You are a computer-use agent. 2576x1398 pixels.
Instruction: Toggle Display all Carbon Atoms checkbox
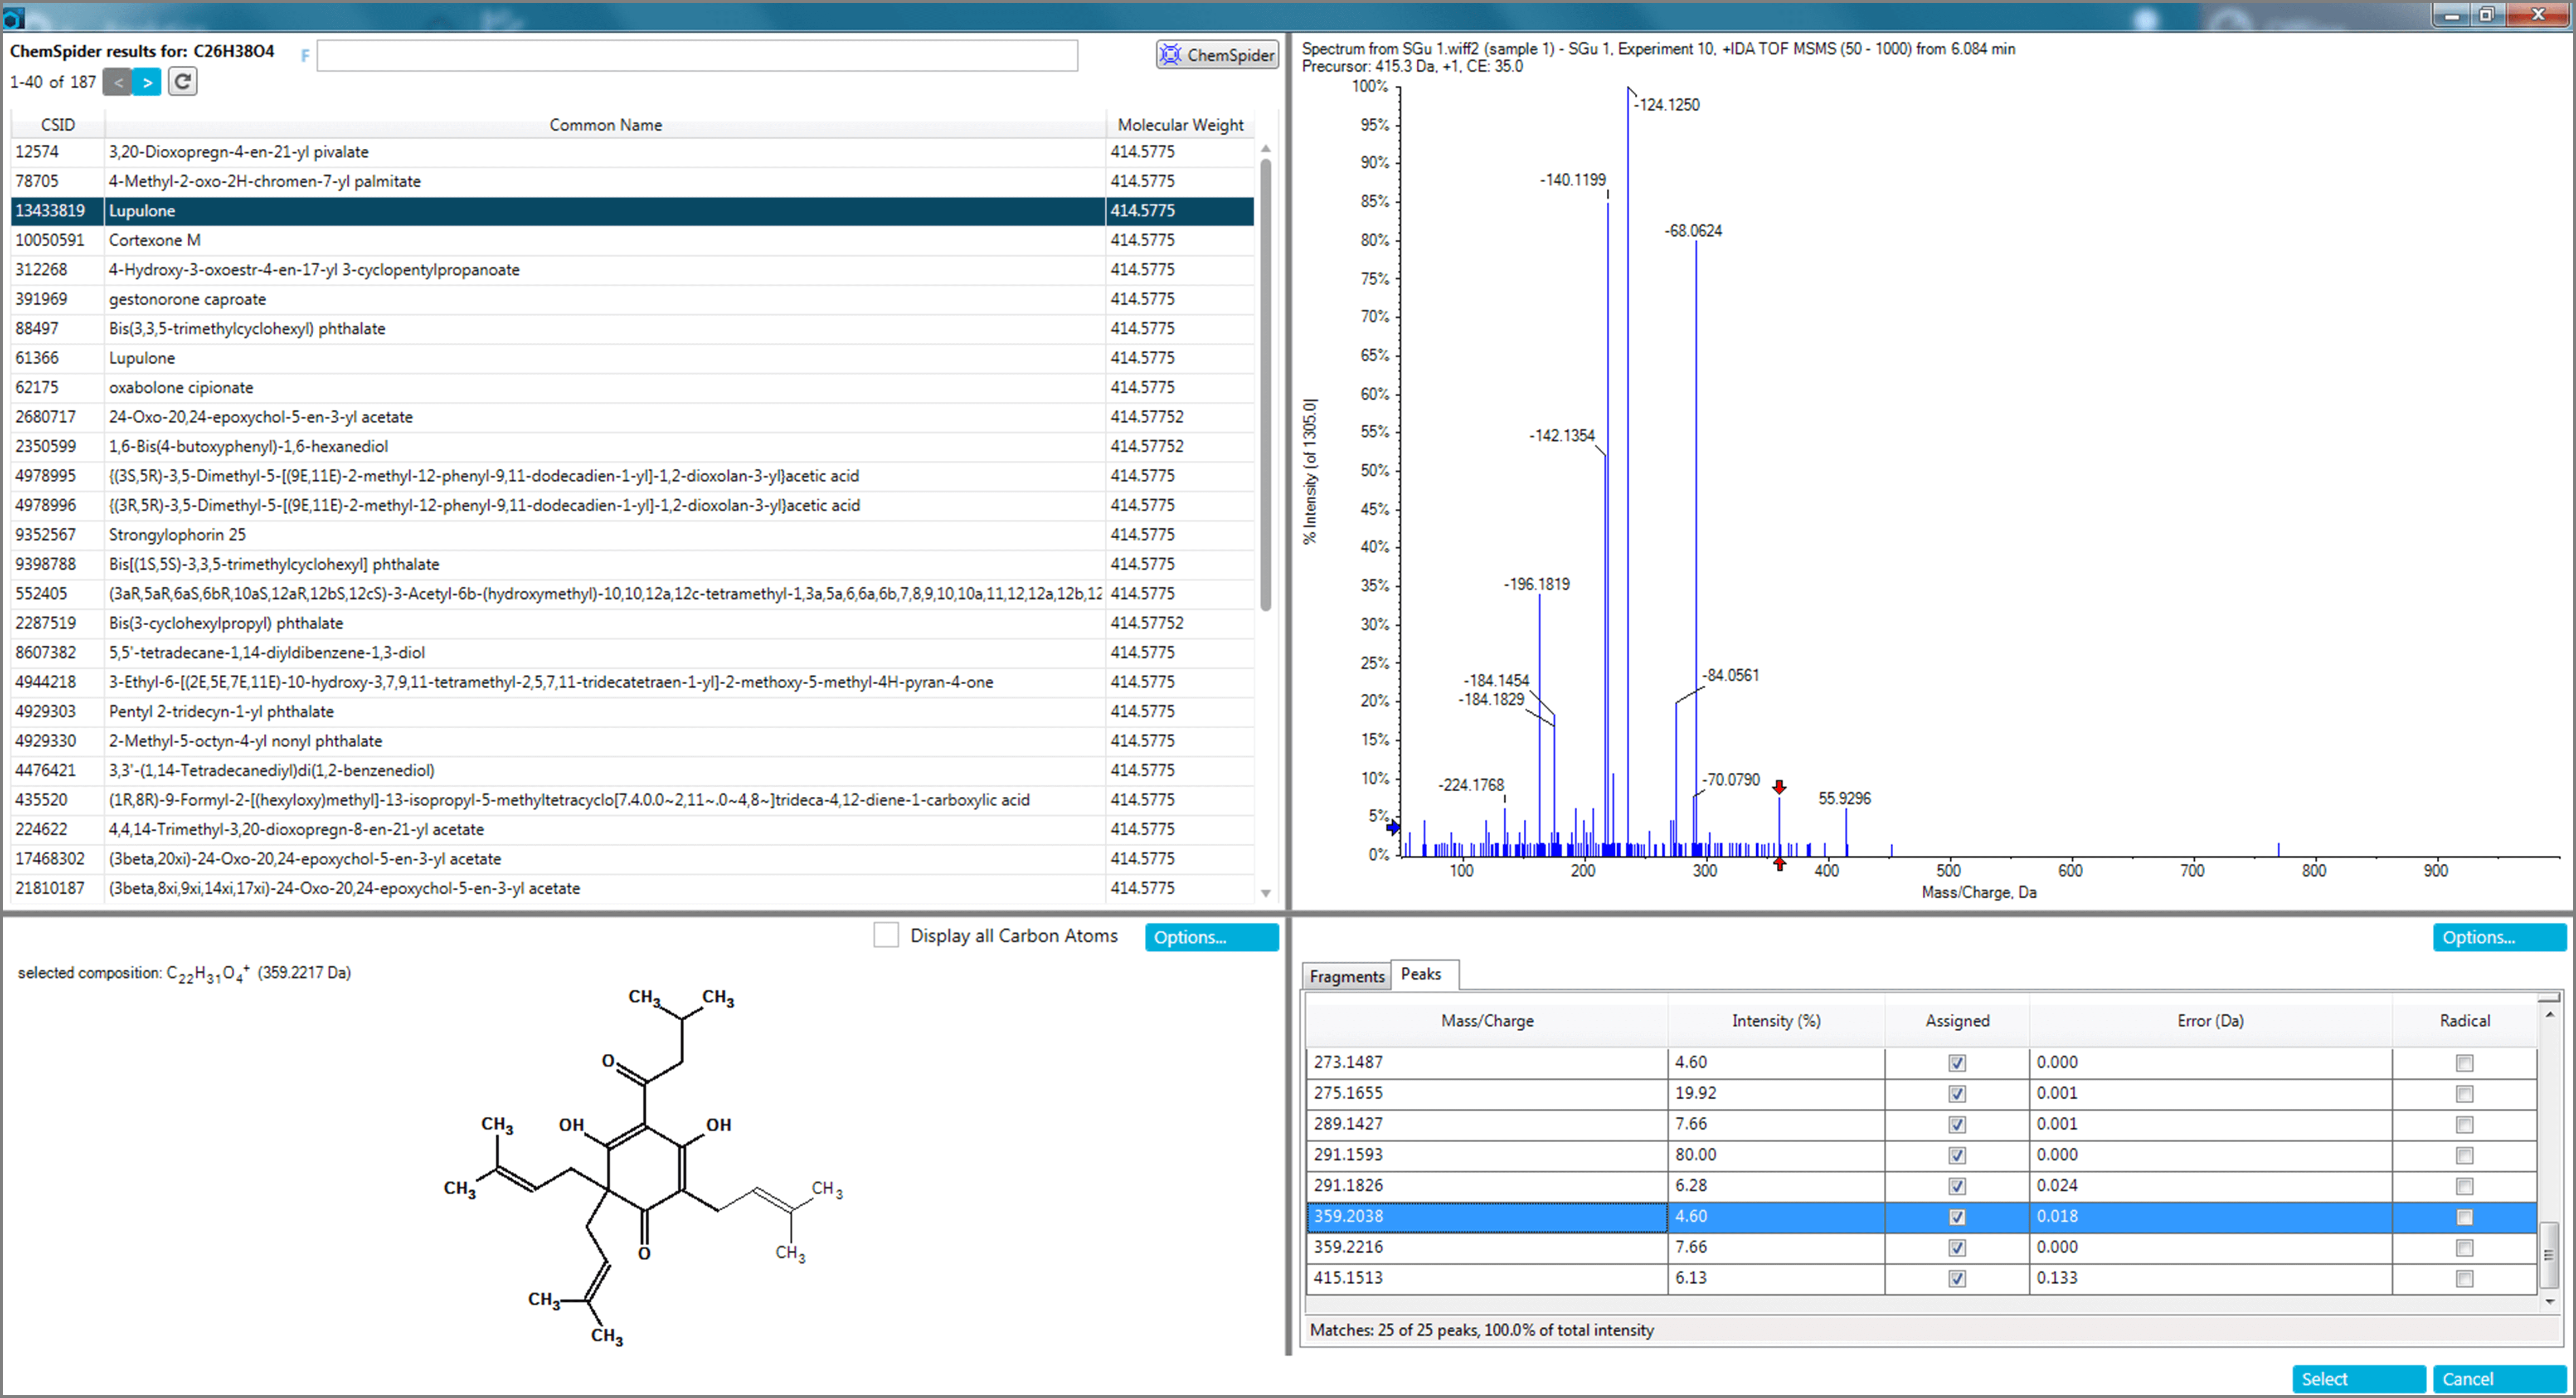pyautogui.click(x=886, y=935)
